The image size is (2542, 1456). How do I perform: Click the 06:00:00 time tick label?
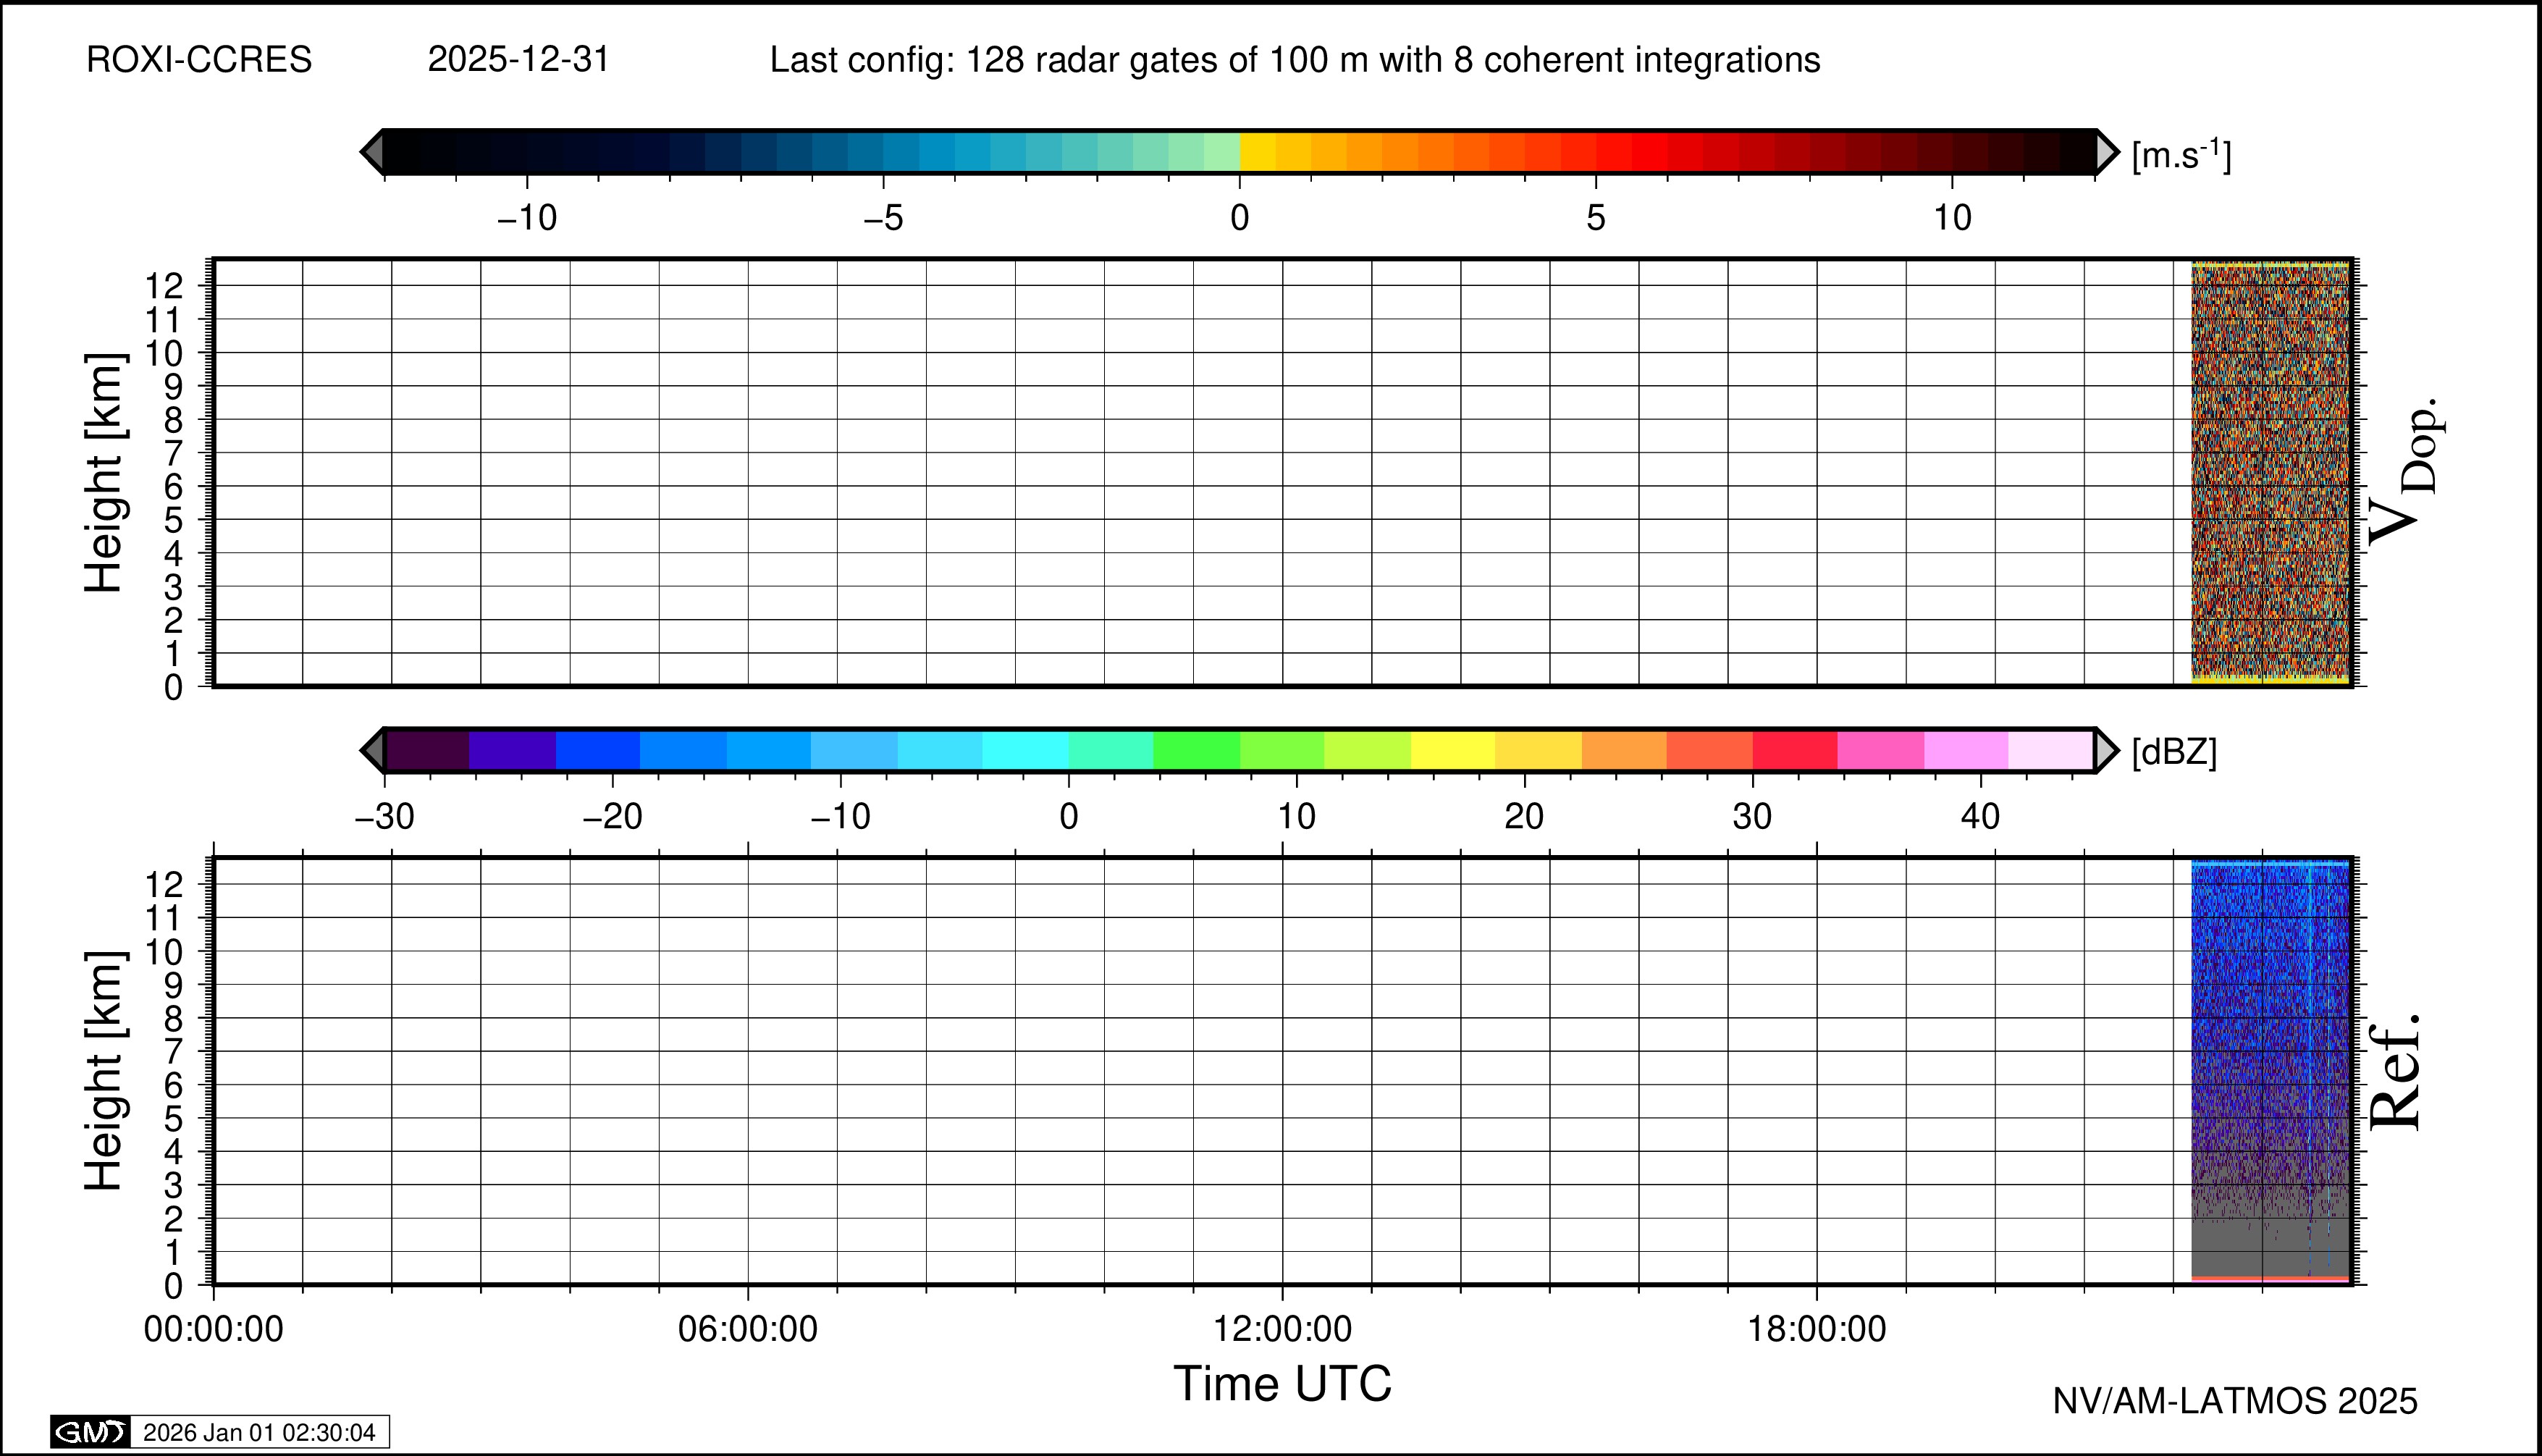pyautogui.click(x=747, y=1329)
